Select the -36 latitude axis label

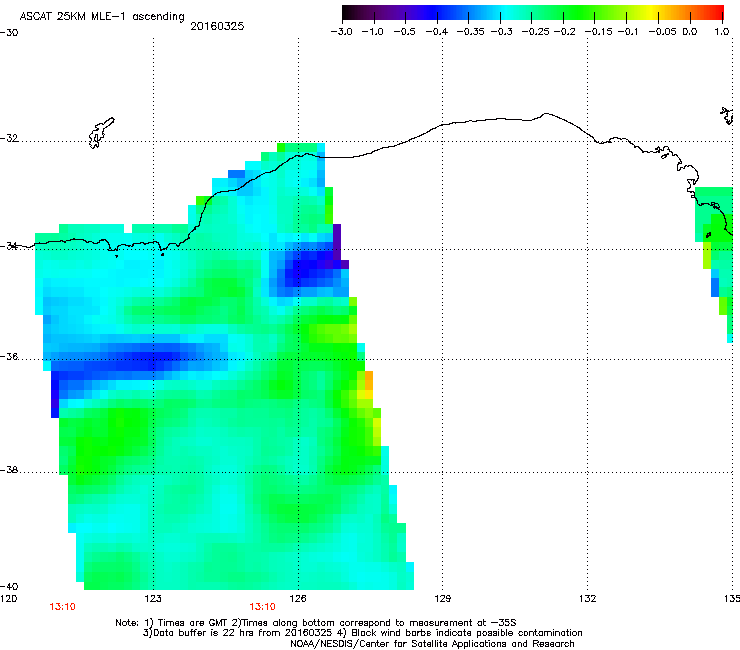[x=9, y=356]
